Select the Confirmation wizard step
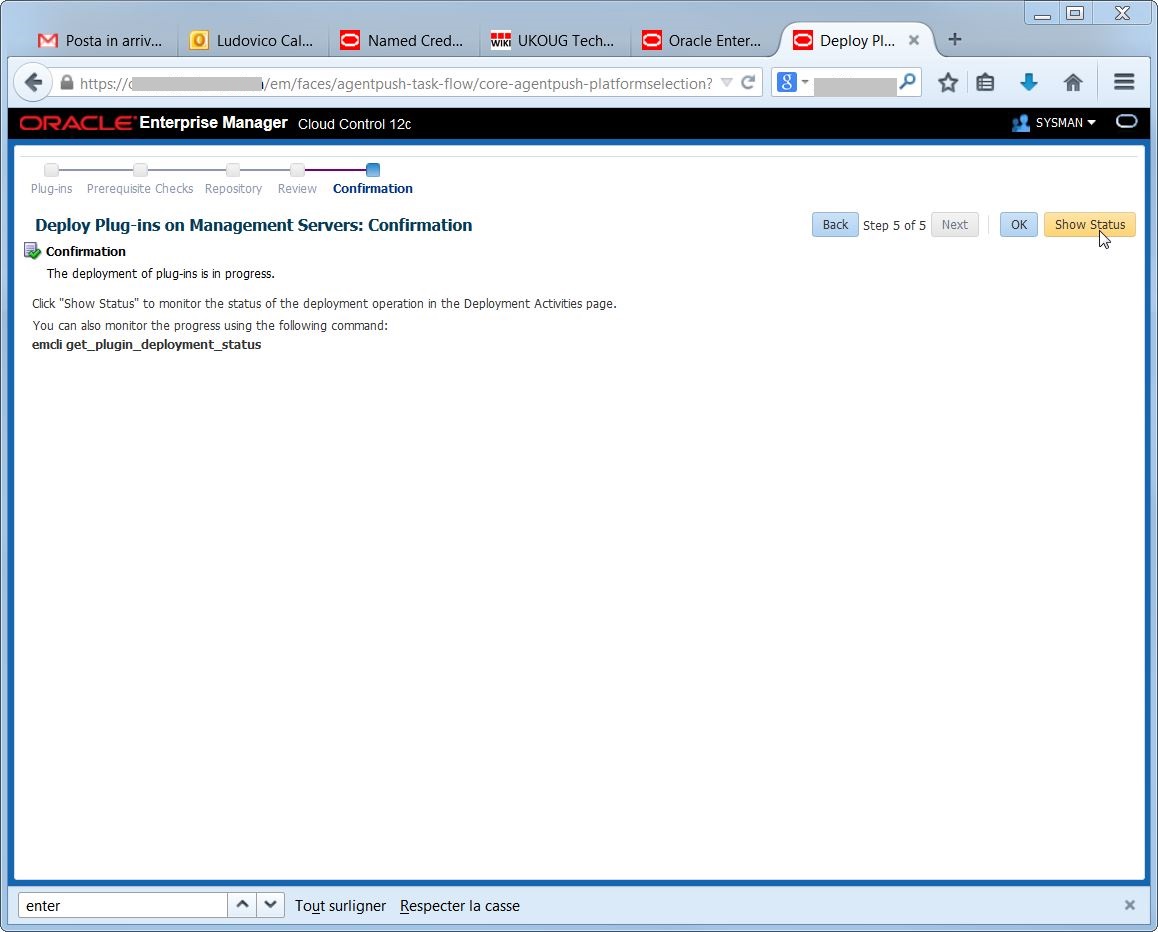This screenshot has width=1158, height=932. [x=372, y=188]
